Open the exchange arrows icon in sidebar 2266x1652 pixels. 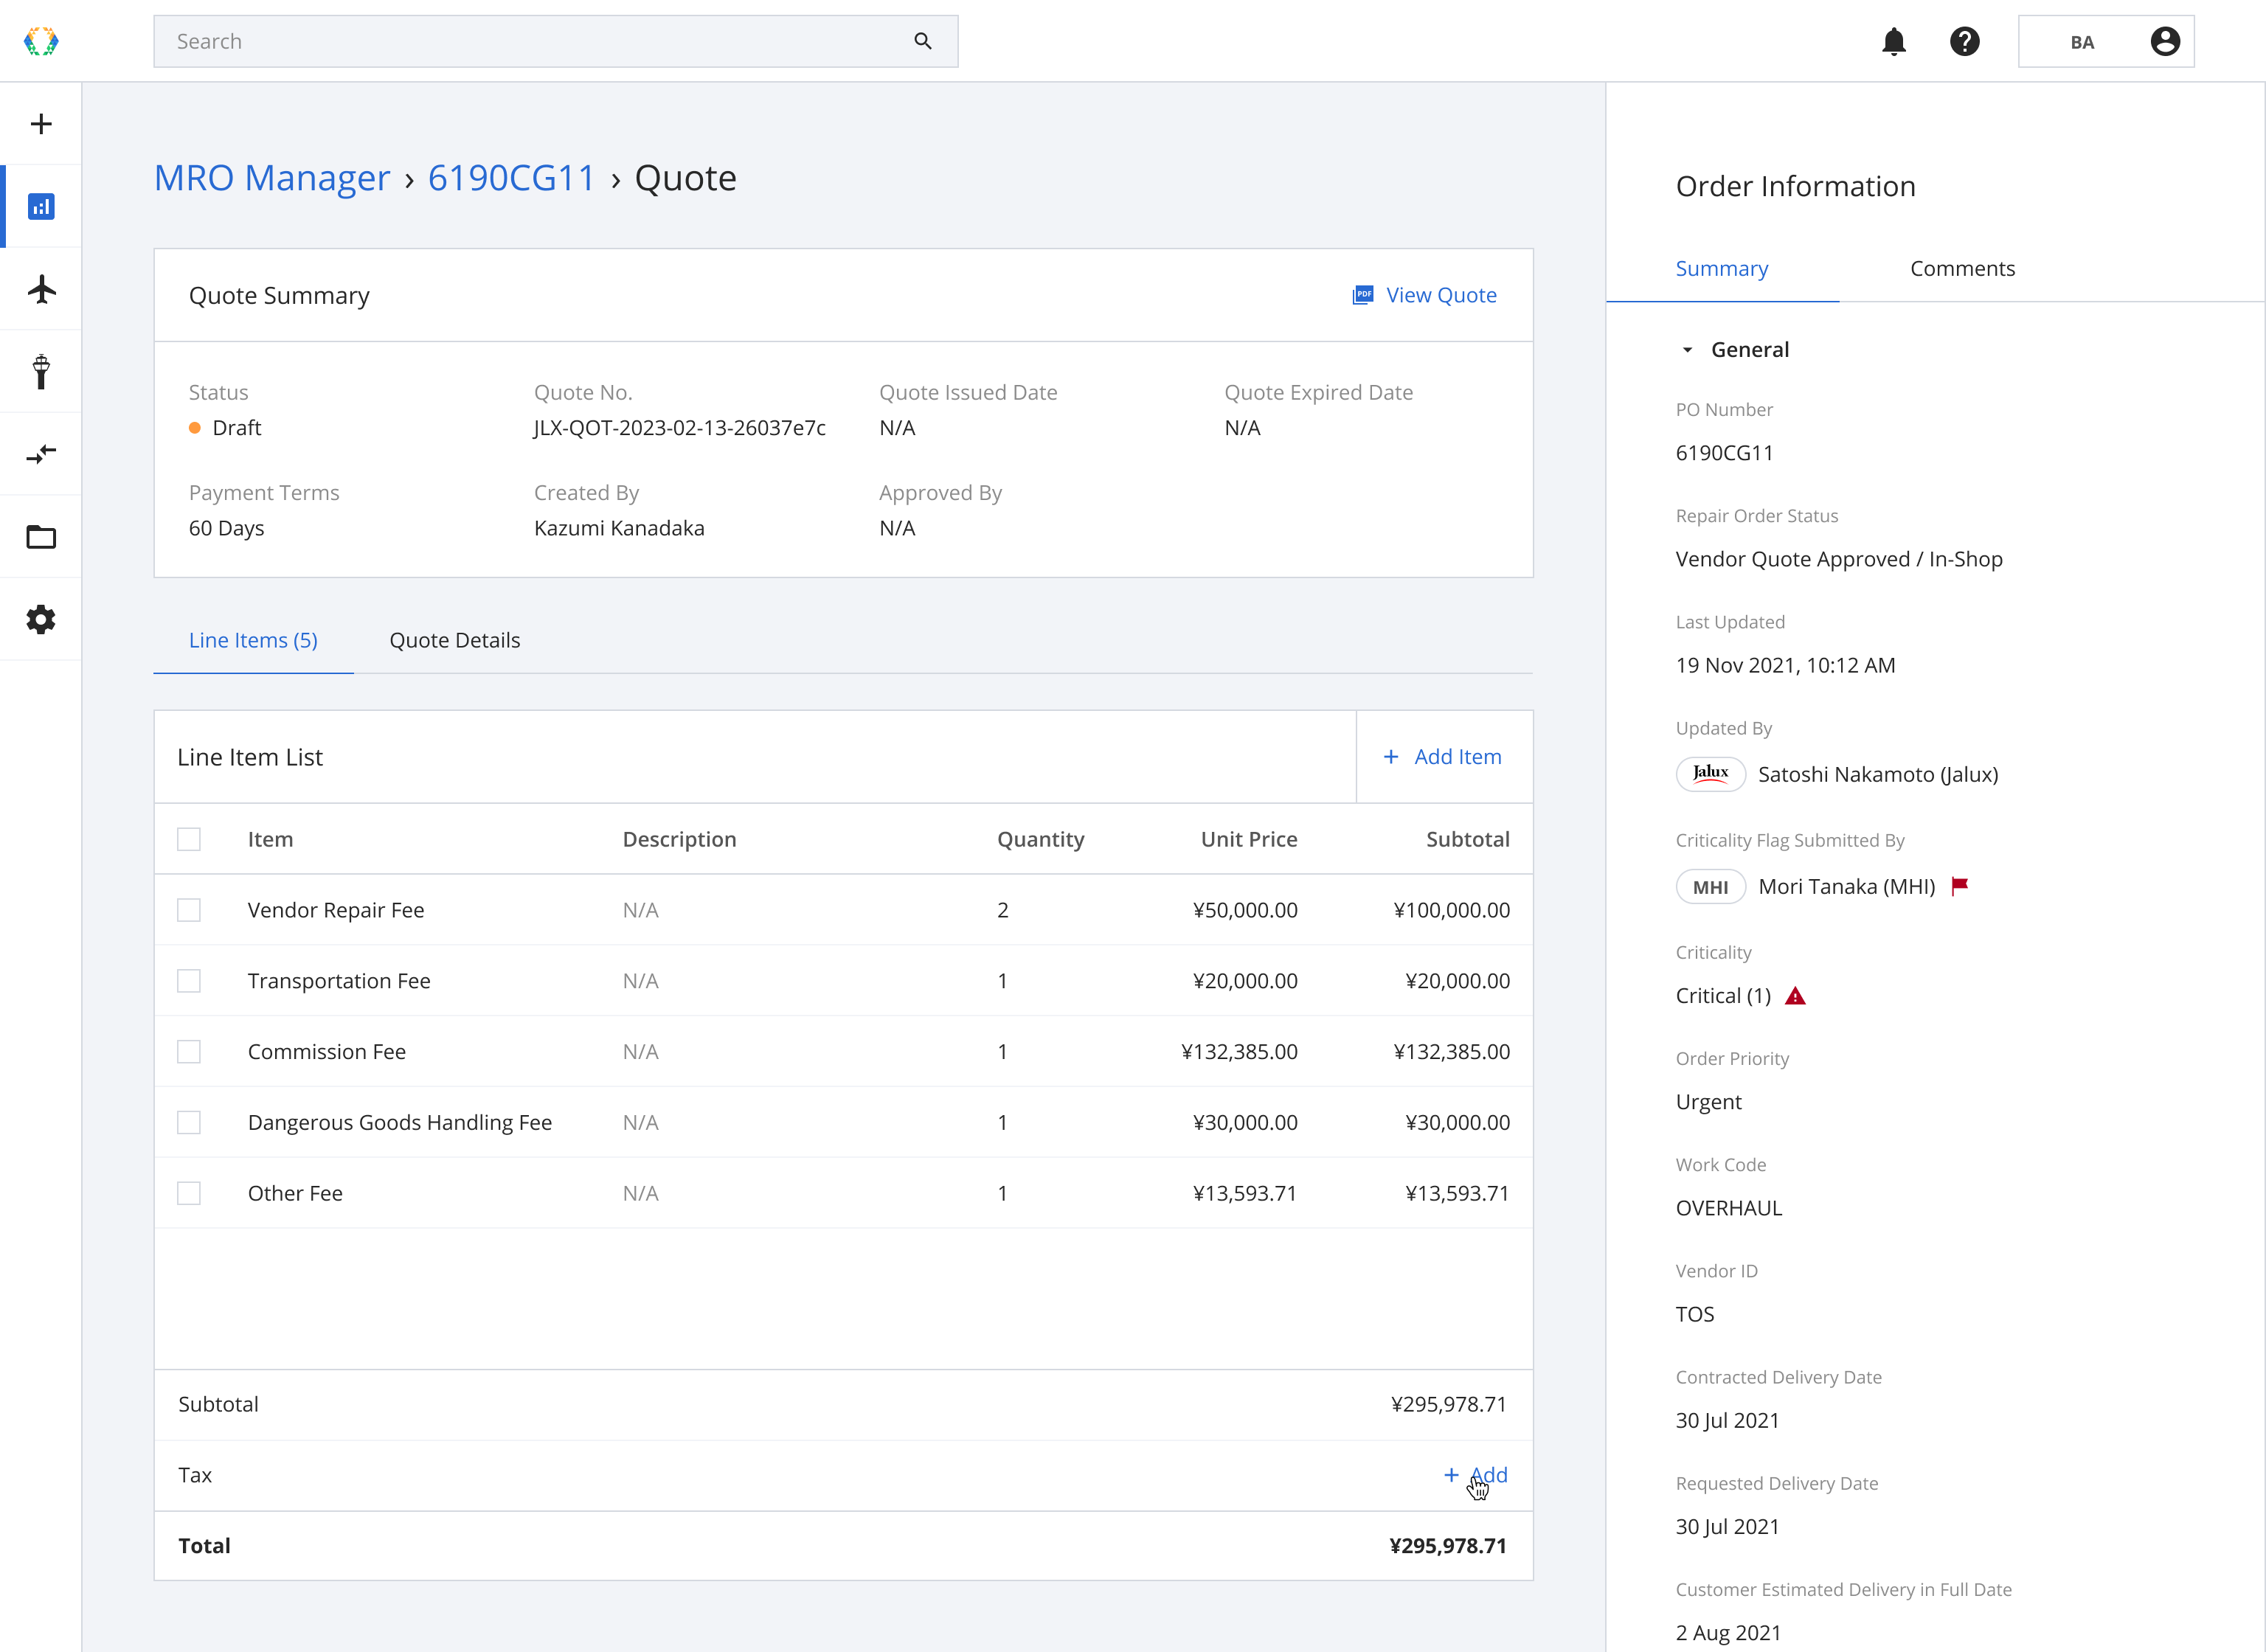click(41, 455)
